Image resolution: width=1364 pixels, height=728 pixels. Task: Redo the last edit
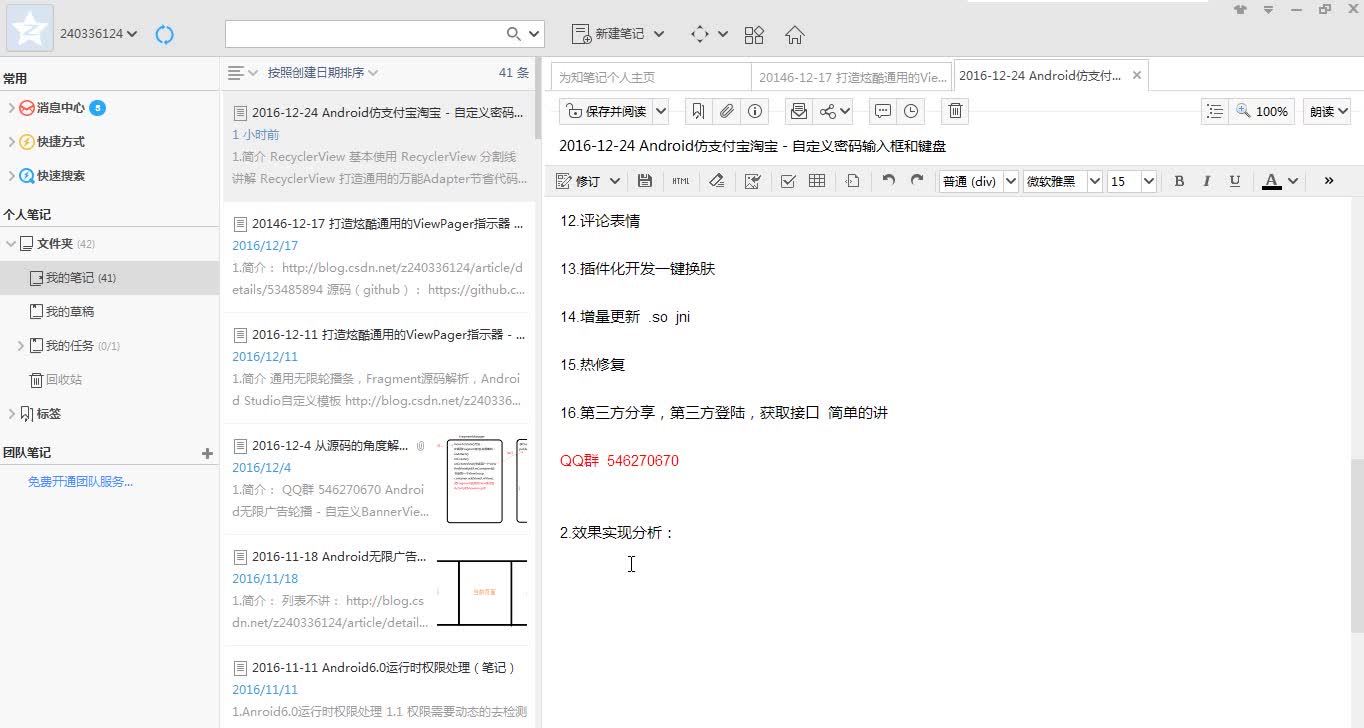(x=917, y=181)
